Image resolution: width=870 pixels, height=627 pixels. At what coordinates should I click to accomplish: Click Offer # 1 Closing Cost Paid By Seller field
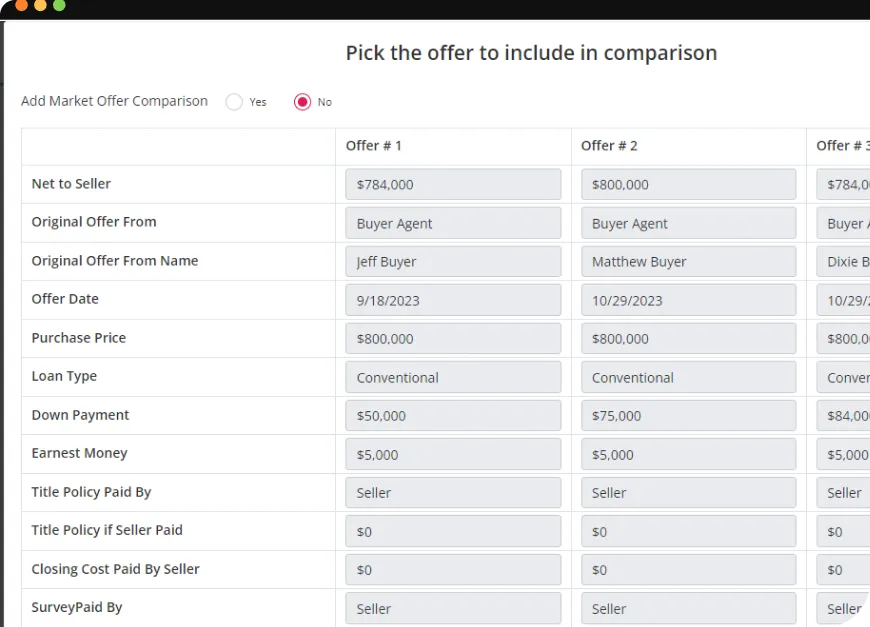(453, 570)
